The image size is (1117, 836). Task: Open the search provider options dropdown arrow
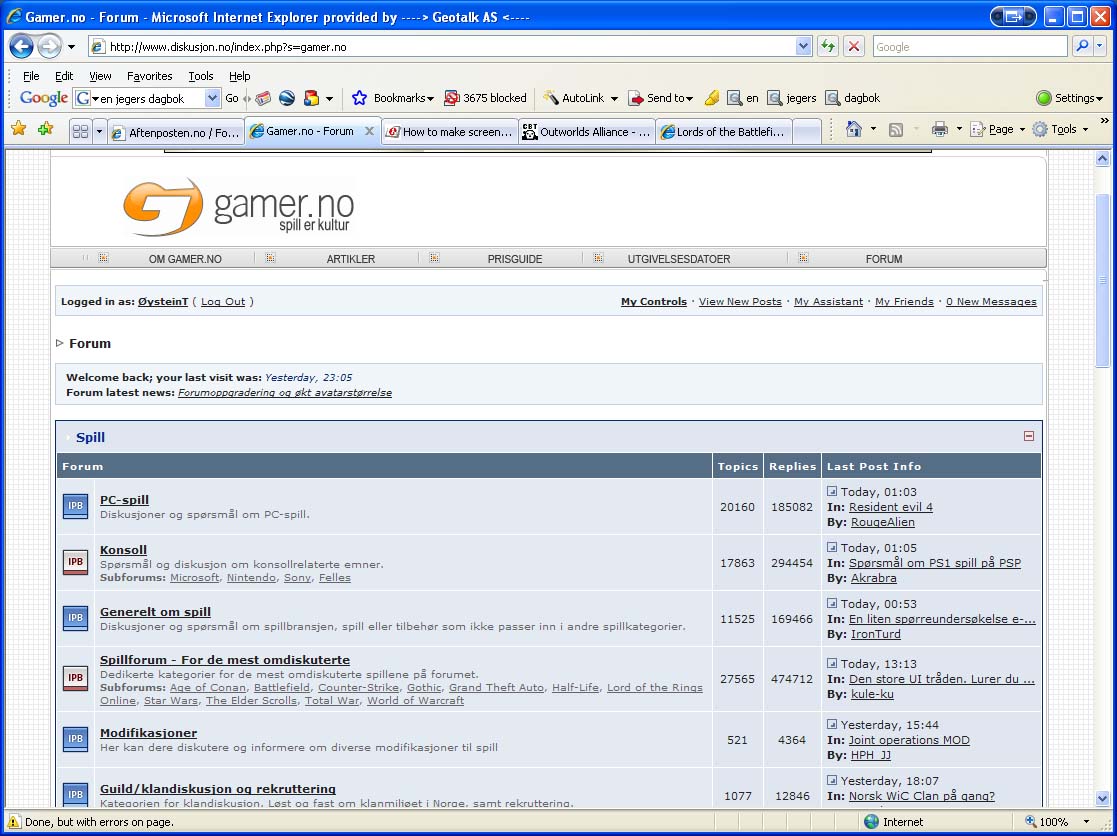tap(1100, 46)
